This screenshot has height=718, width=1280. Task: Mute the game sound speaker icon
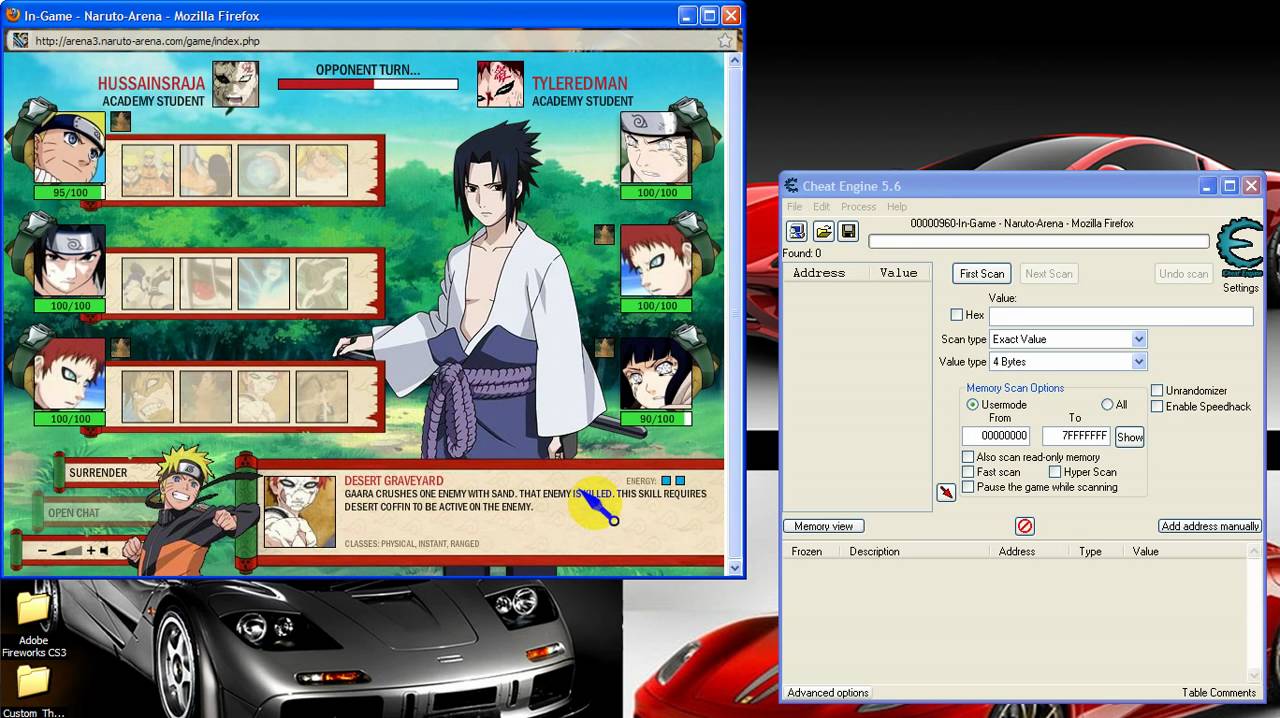105,550
